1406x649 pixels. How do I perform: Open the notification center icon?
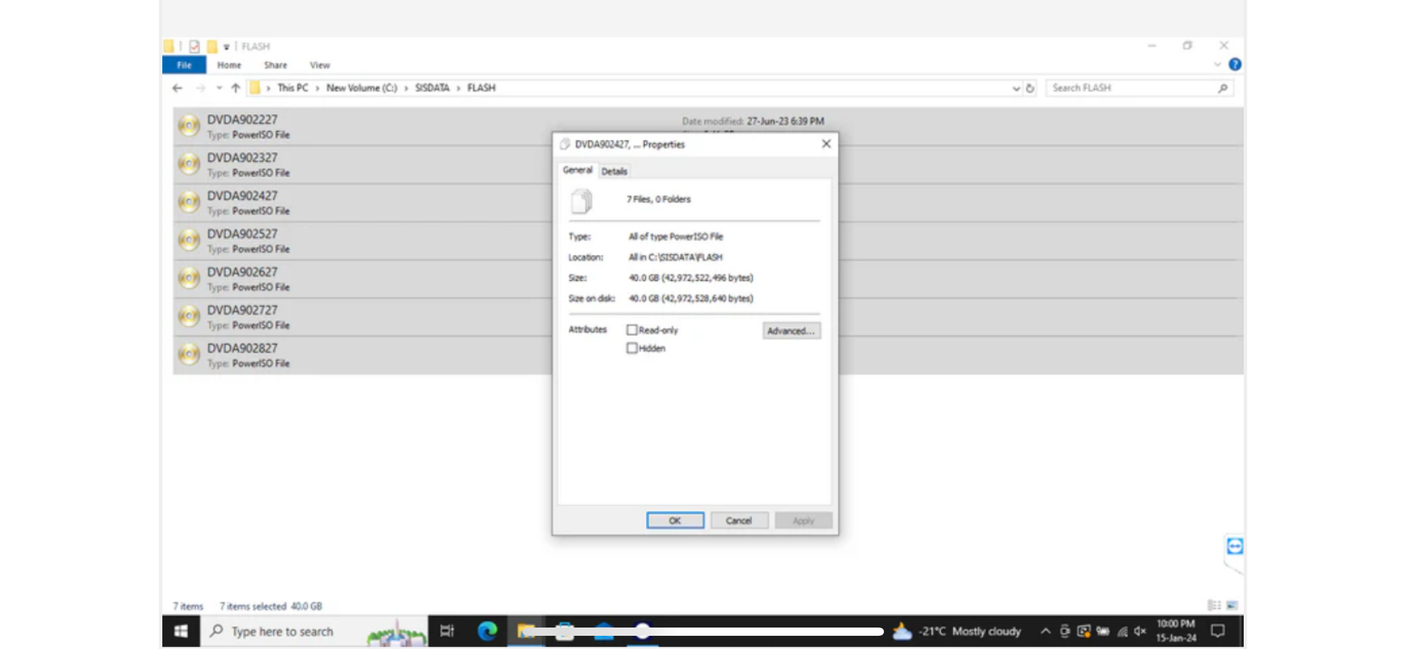pyautogui.click(x=1216, y=631)
